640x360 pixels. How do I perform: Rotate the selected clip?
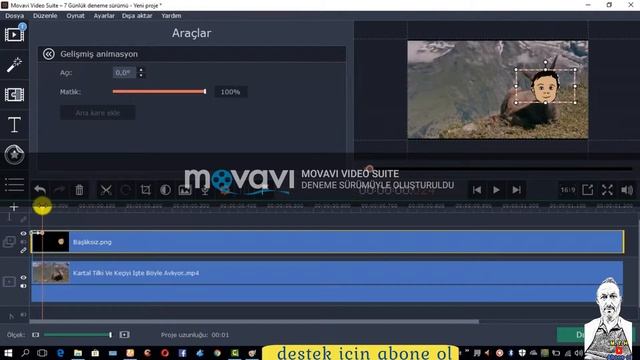[x=126, y=190]
